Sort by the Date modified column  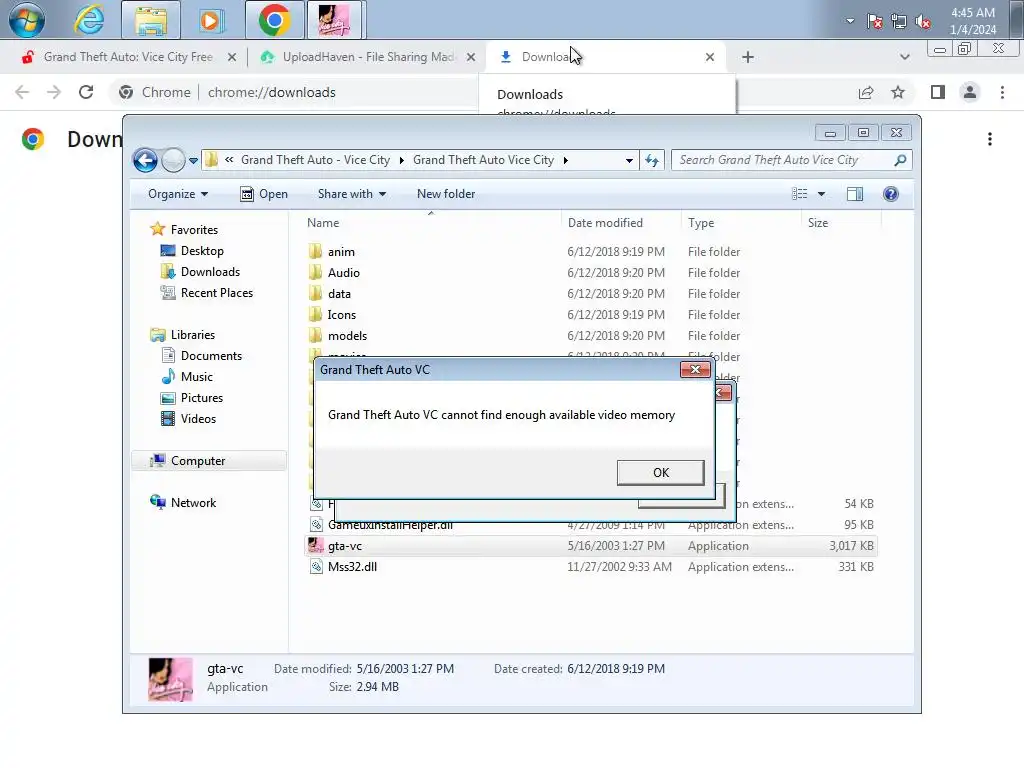(620, 223)
